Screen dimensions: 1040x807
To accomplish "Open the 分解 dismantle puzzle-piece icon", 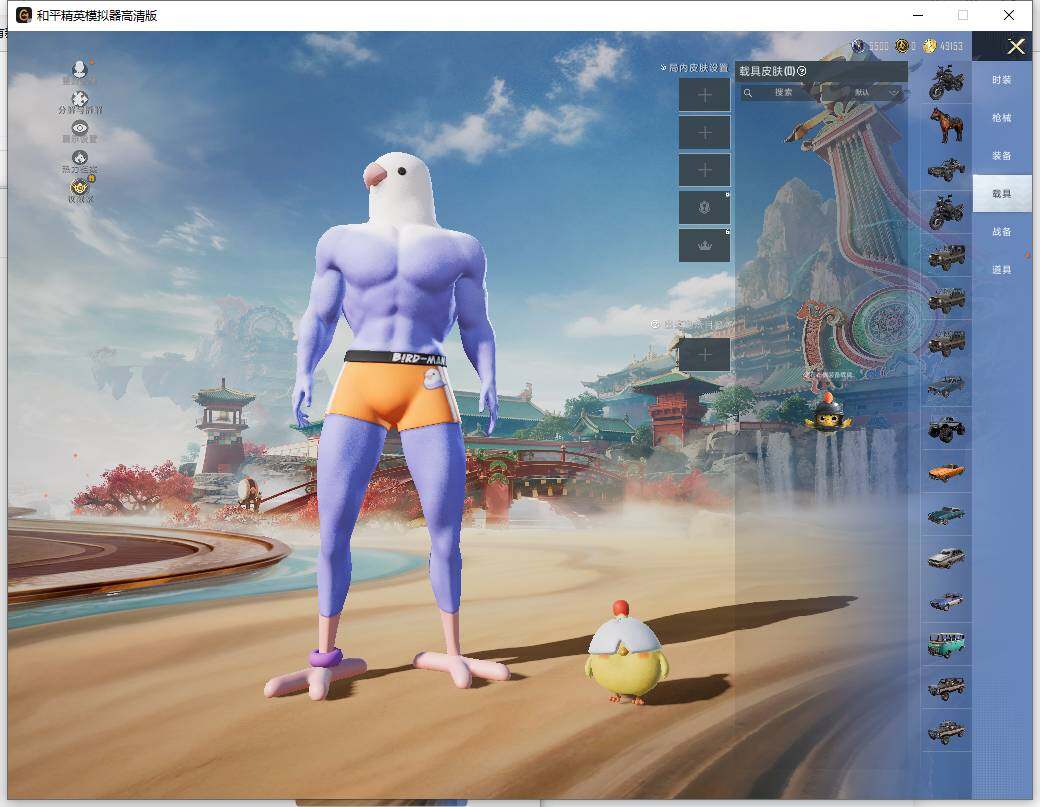I will [x=80, y=99].
